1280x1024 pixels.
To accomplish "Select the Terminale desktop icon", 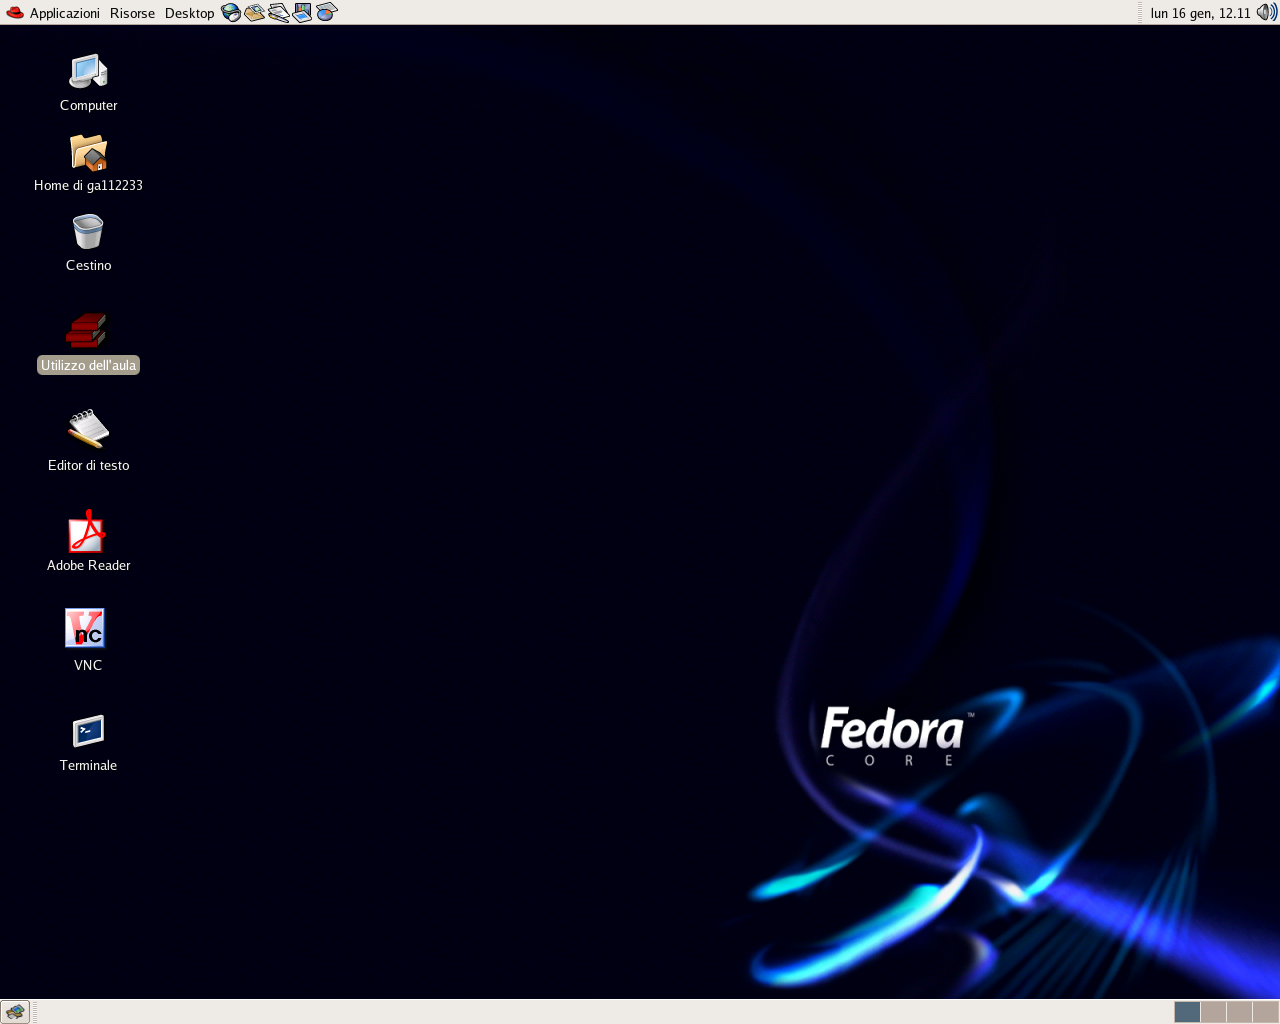I will pos(88,731).
